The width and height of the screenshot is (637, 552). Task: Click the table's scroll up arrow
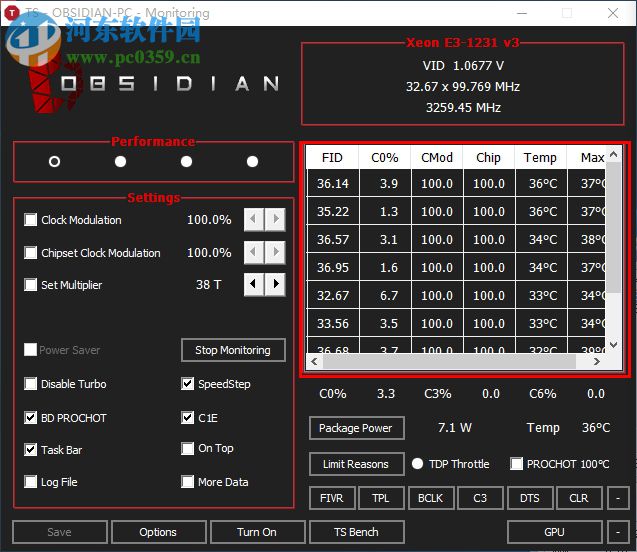[x=613, y=154]
